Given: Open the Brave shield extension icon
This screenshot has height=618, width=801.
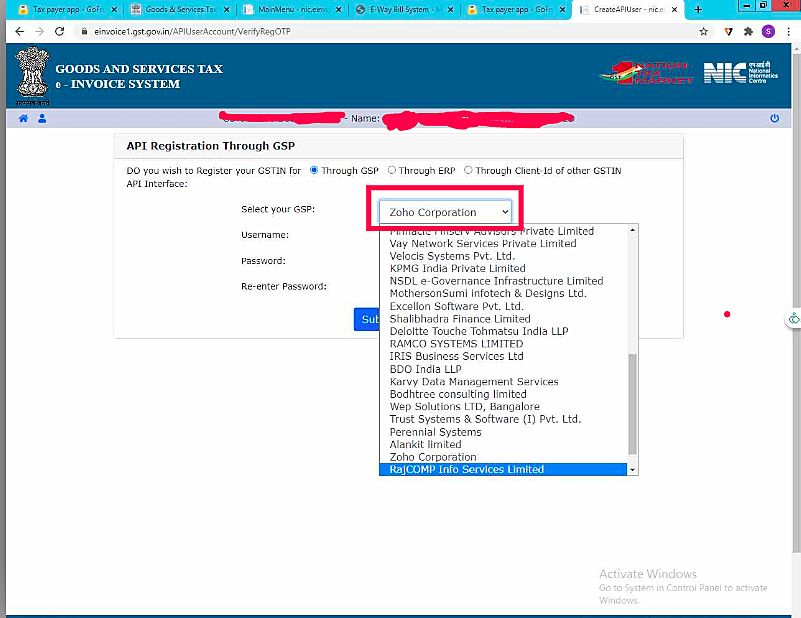Looking at the screenshot, I should (x=728, y=32).
